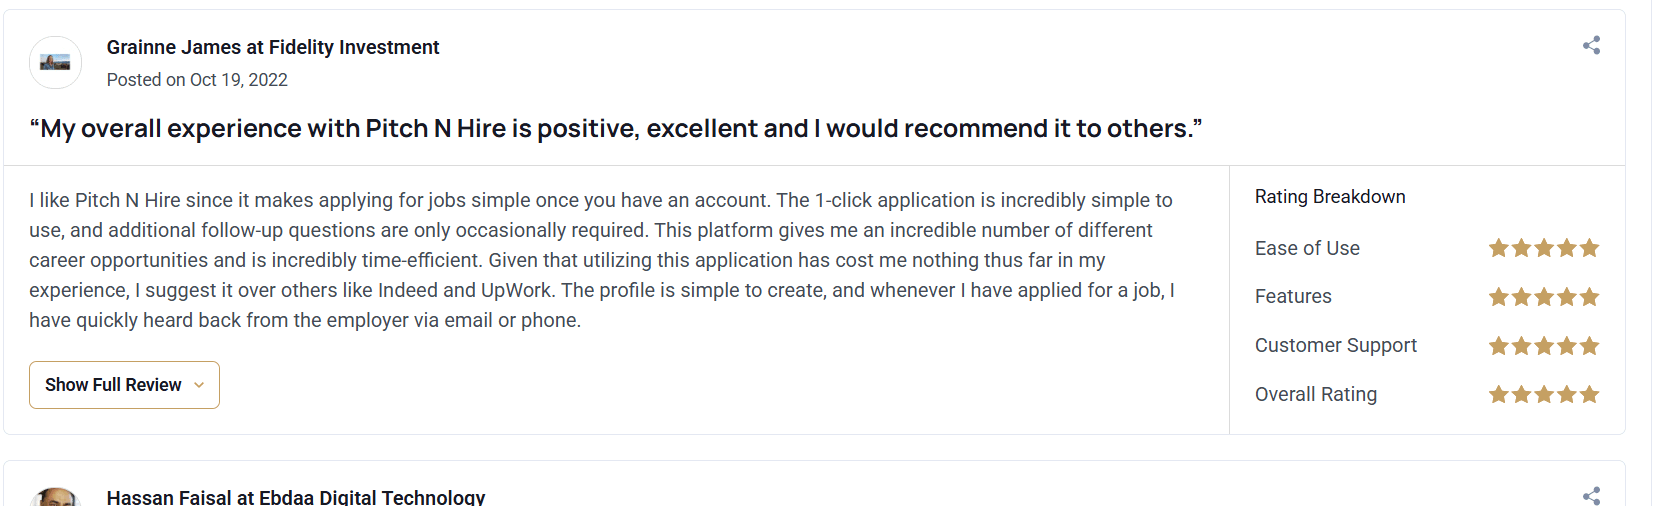Click the Posted on Oct 19, 2022 date
Image resolution: width=1663 pixels, height=506 pixels.
[x=197, y=80]
